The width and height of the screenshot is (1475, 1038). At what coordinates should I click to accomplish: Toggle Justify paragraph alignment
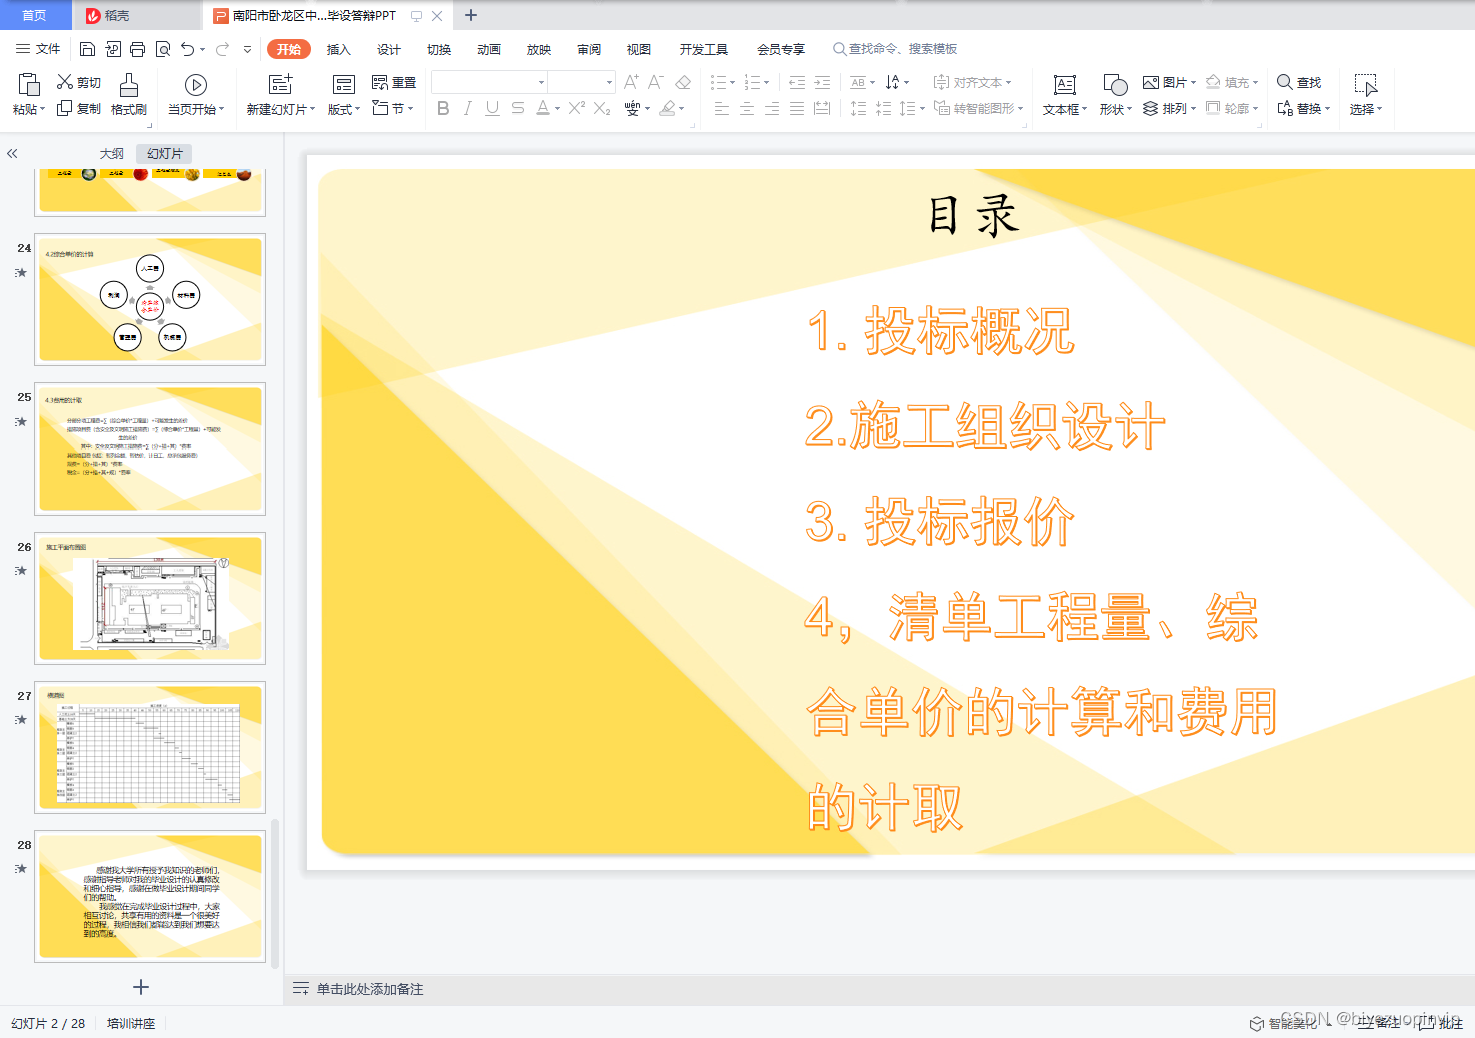(x=797, y=108)
